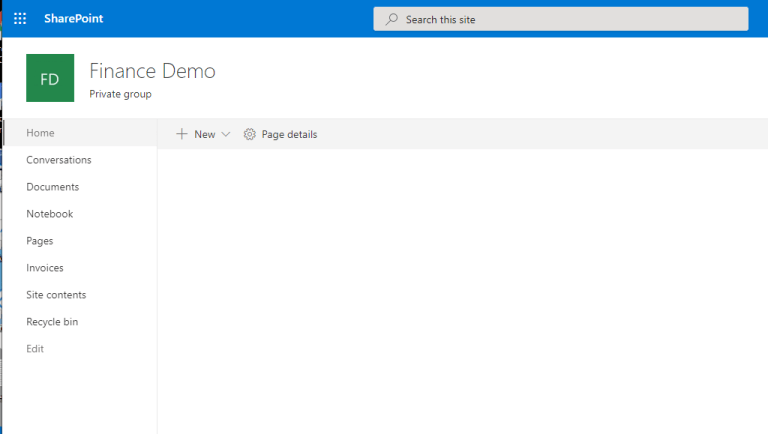This screenshot has height=434, width=768.
Task: Open the Finance Demo site title
Action: [152, 71]
